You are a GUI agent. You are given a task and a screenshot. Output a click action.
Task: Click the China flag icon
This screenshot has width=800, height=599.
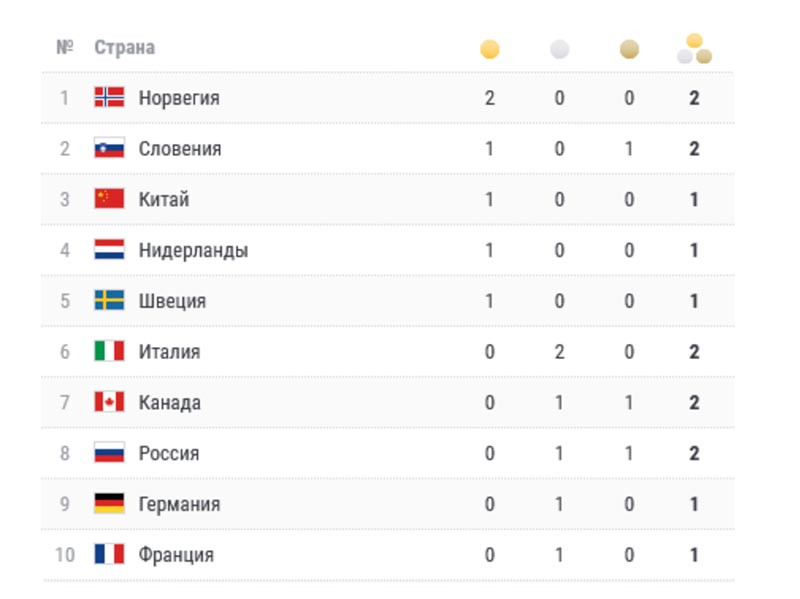click(x=109, y=199)
